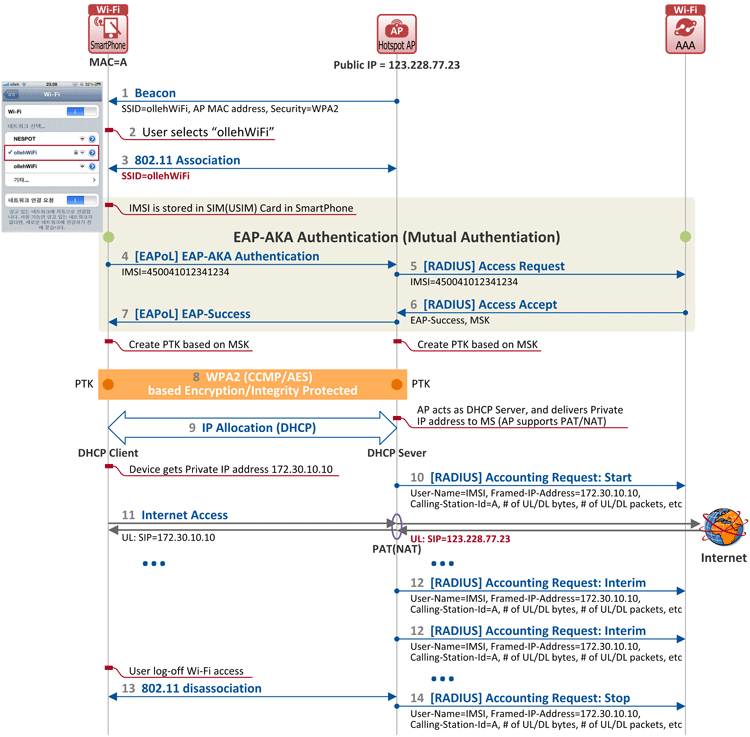Click green dot at EAP-AKA Authentication left
Image resolution: width=750 pixels, height=737 pixels.
pyautogui.click(x=109, y=237)
